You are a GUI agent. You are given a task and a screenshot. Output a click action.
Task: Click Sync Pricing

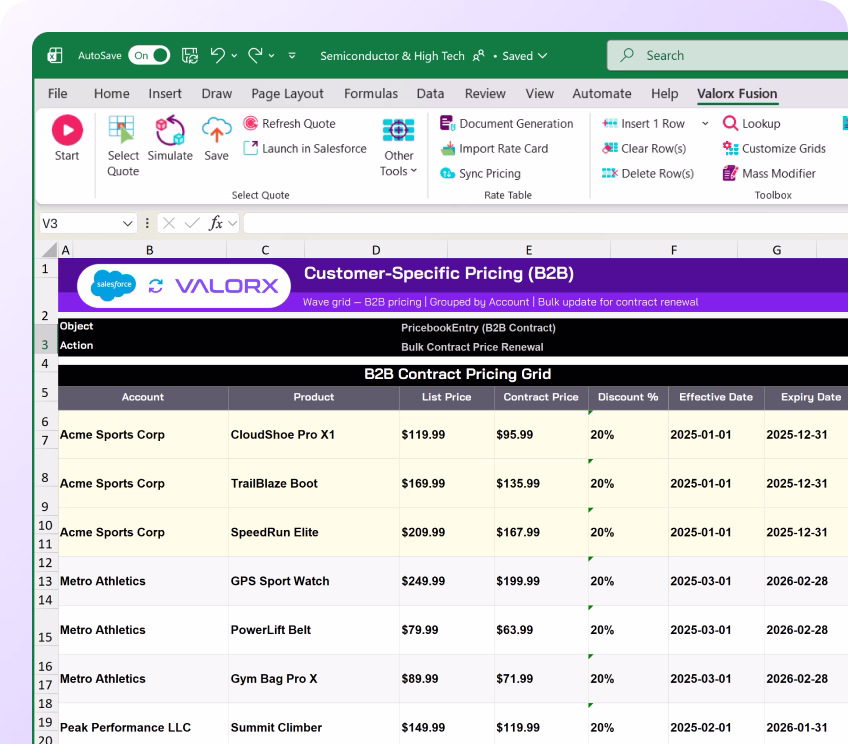pyautogui.click(x=480, y=174)
